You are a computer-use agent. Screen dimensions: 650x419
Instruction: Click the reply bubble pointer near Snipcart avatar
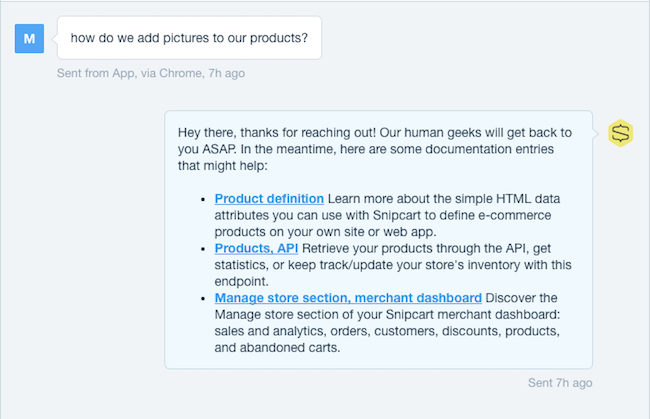tap(596, 133)
